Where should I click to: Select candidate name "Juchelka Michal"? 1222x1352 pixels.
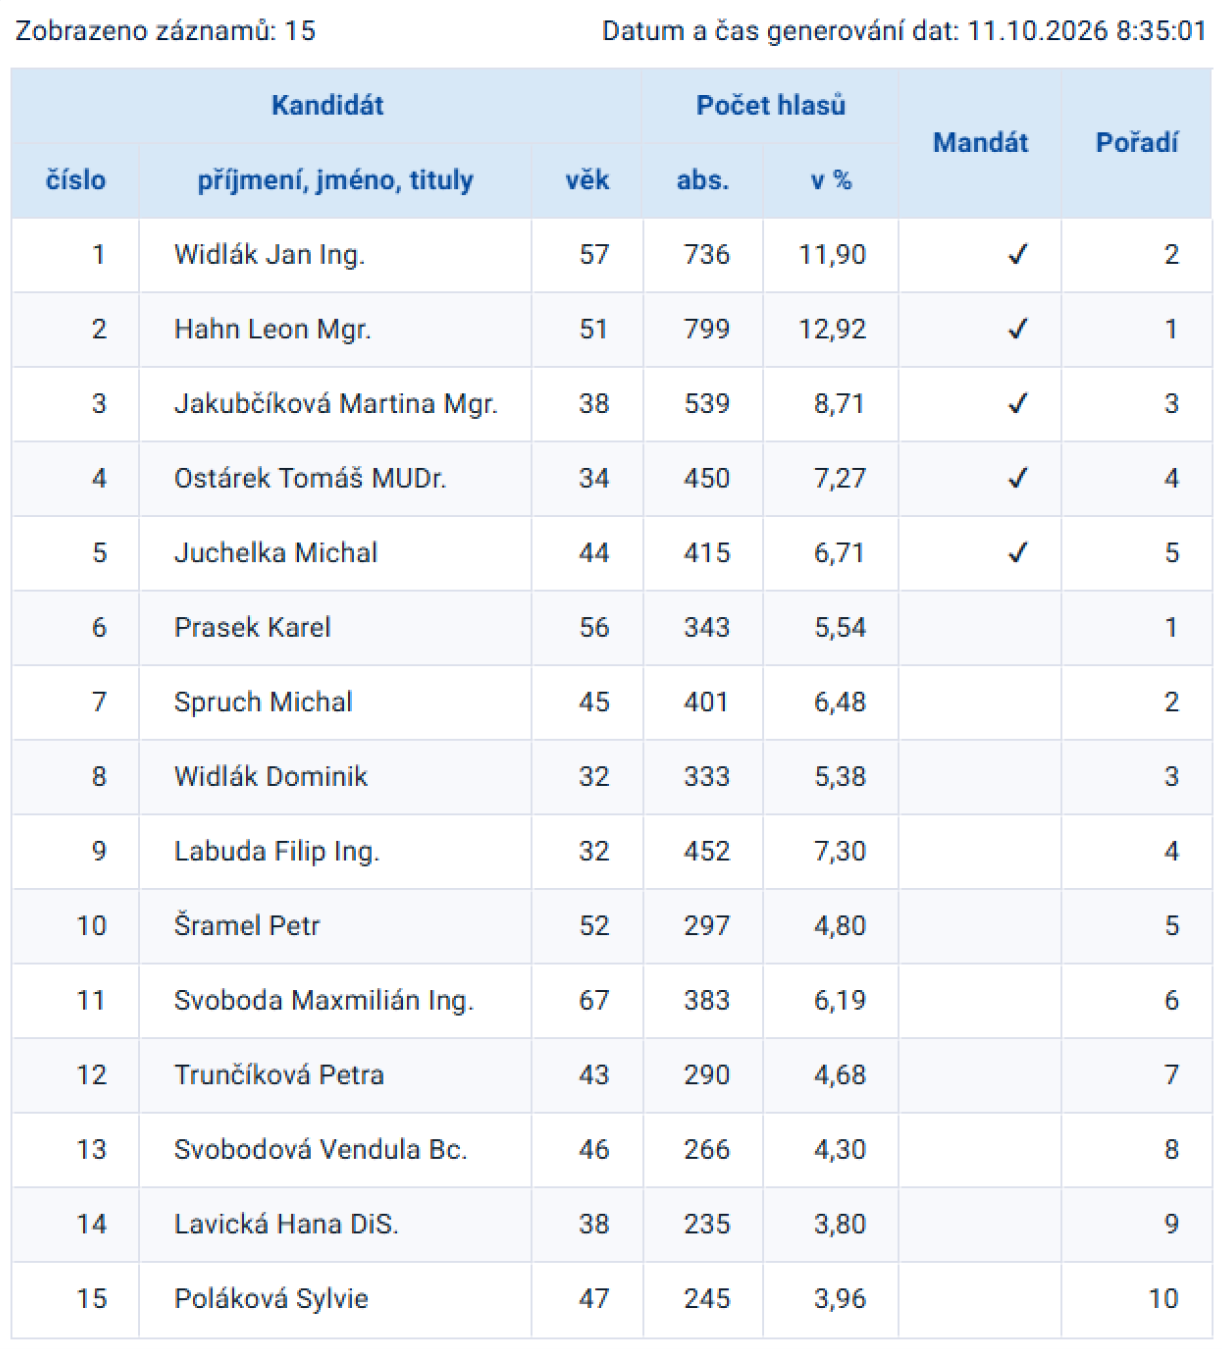pyautogui.click(x=276, y=553)
